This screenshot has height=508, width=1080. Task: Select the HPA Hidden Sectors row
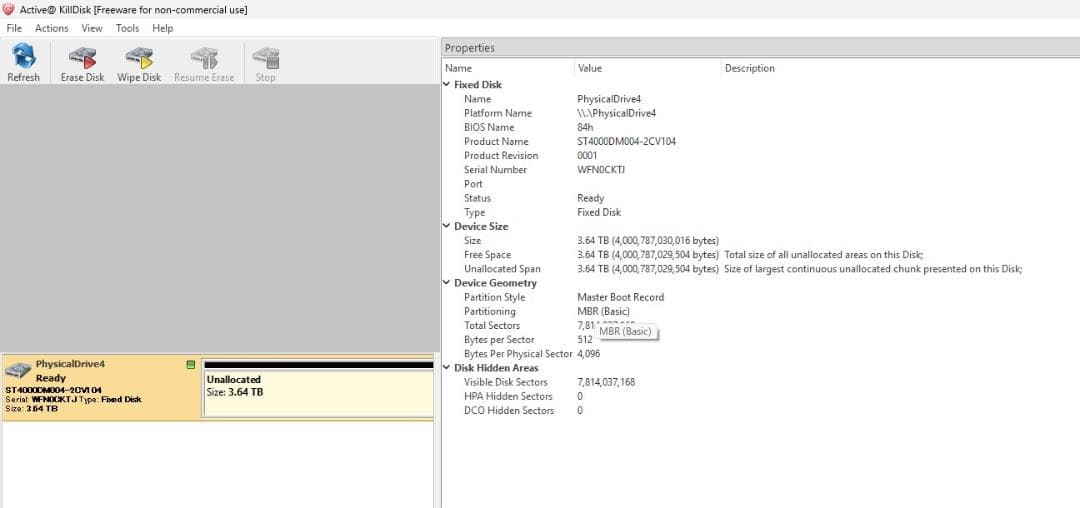(x=760, y=396)
